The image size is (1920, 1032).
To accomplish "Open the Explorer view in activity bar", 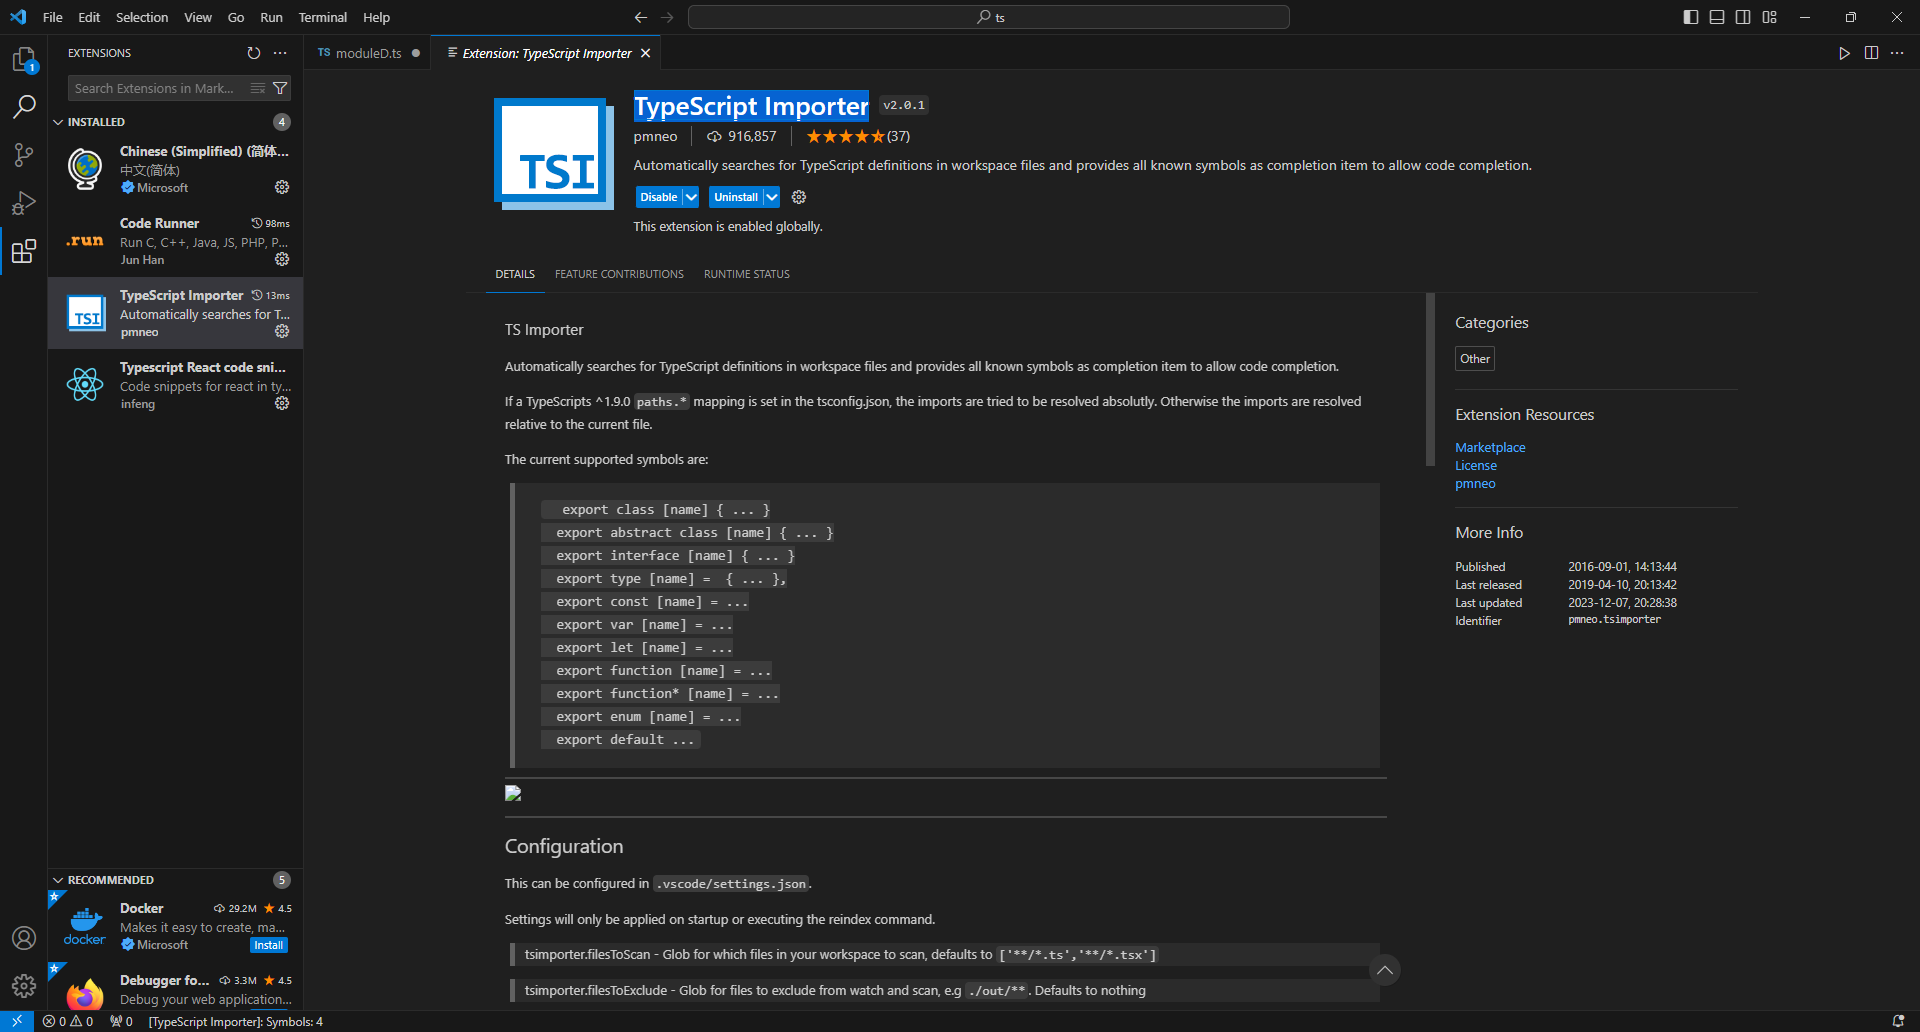I will pos(24,60).
